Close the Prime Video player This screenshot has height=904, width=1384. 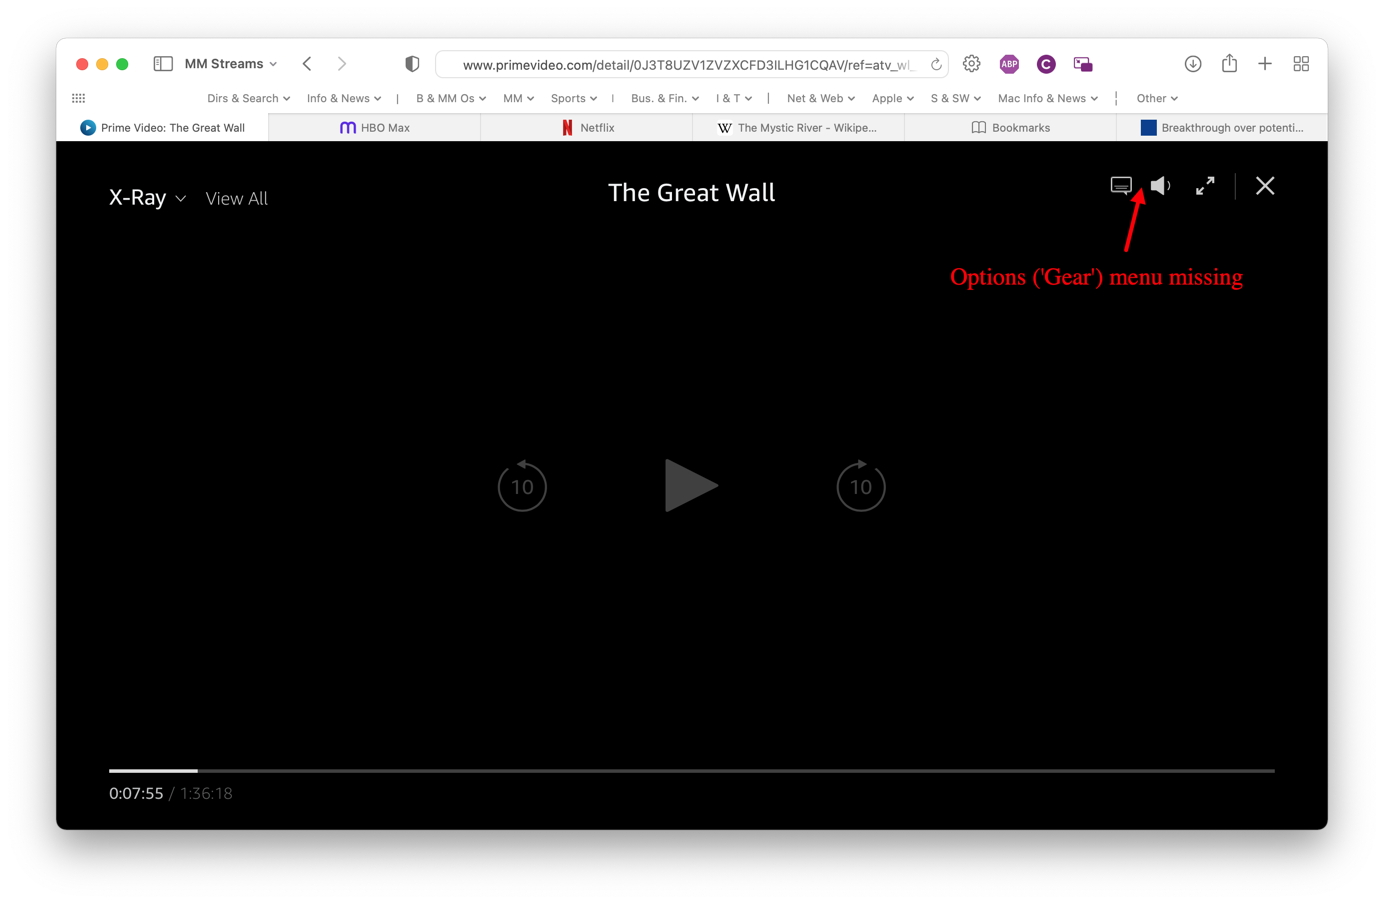pyautogui.click(x=1265, y=186)
